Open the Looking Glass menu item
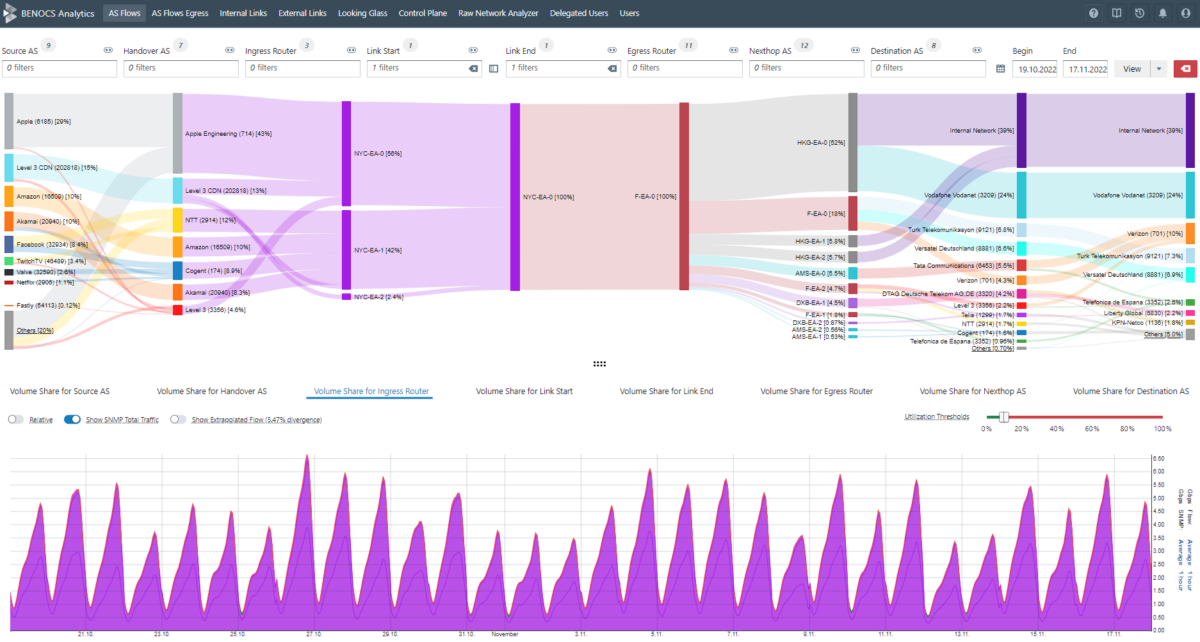 pos(362,14)
